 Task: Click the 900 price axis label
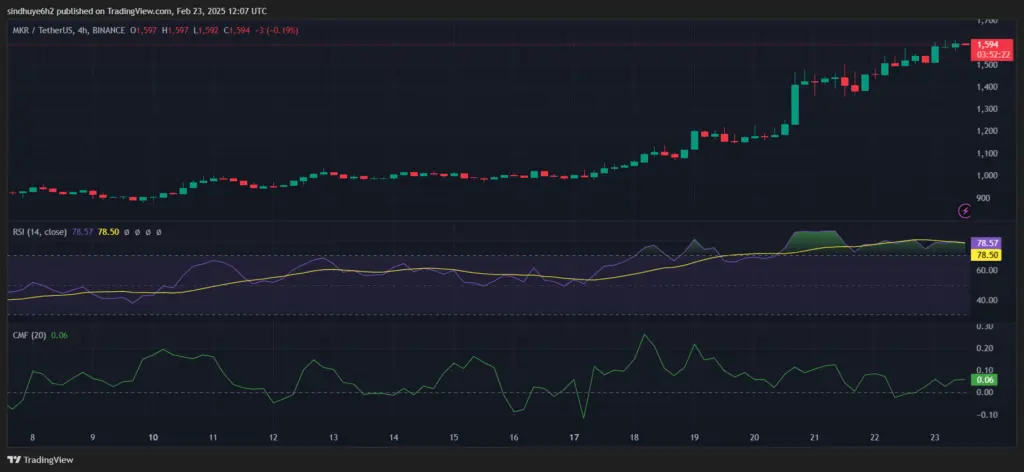(984, 198)
